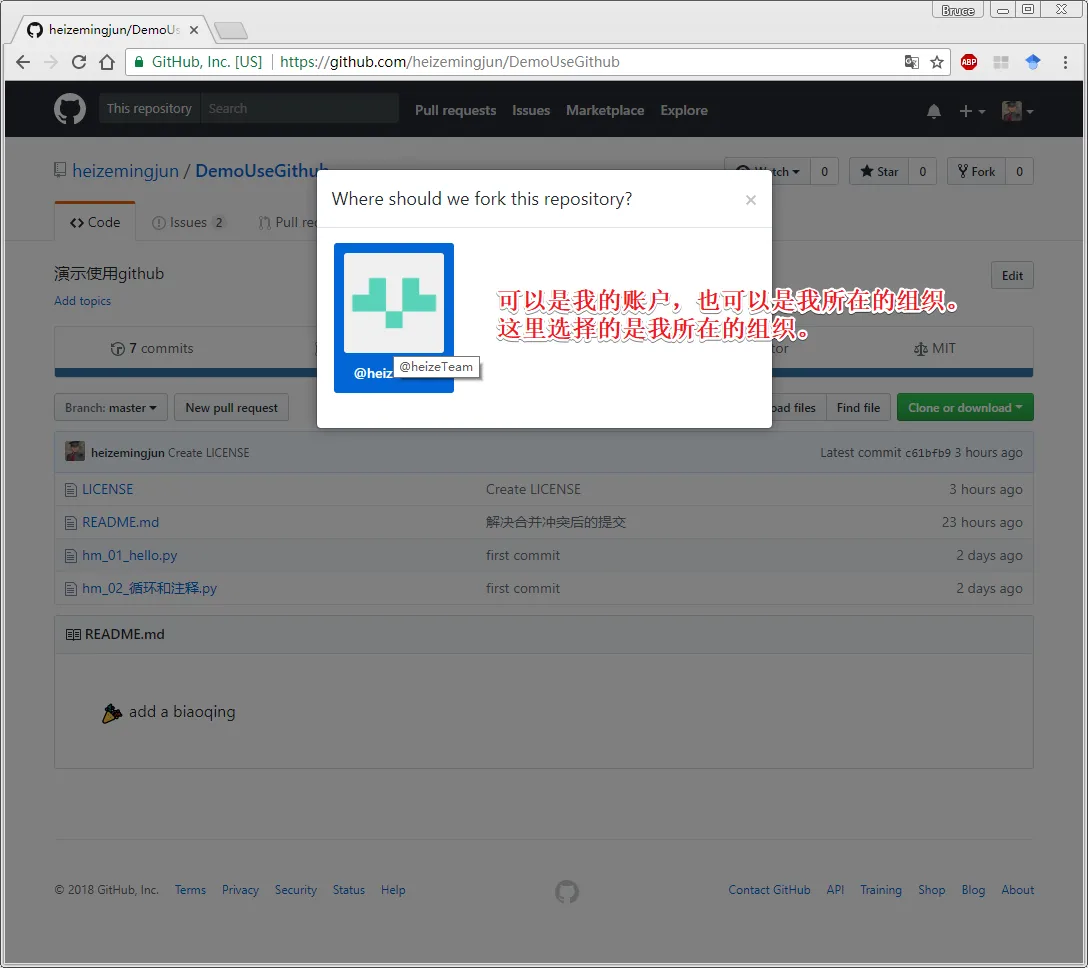Expand the Clone or download dropdown
1088x968 pixels.
click(965, 407)
